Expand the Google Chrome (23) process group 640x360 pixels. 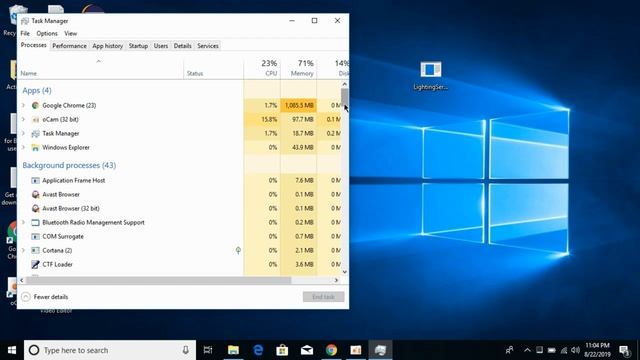[x=23, y=105]
